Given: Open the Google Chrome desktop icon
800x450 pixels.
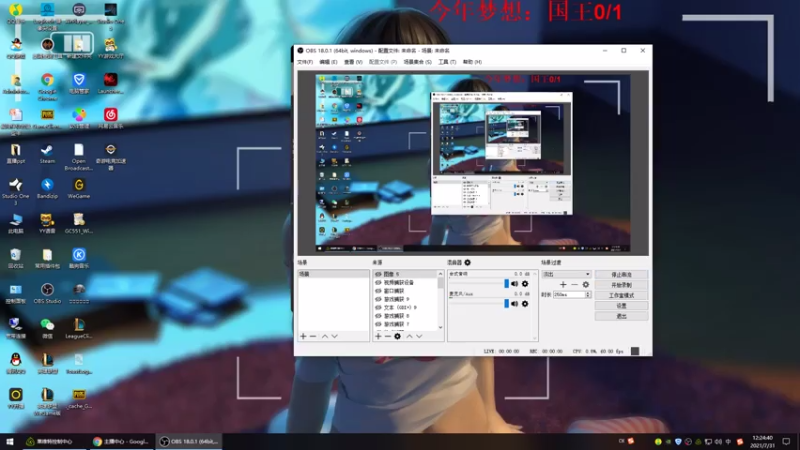Looking at the screenshot, I should tap(47, 87).
